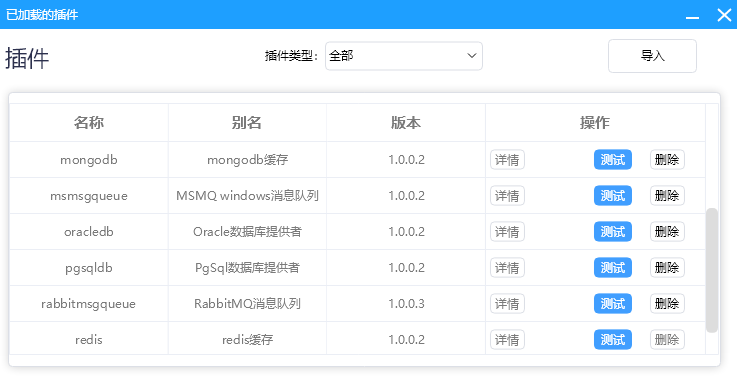Open 详情 for the rabbitmsgqueue plugin
Image resolution: width=737 pixels, height=384 pixels.
point(507,304)
